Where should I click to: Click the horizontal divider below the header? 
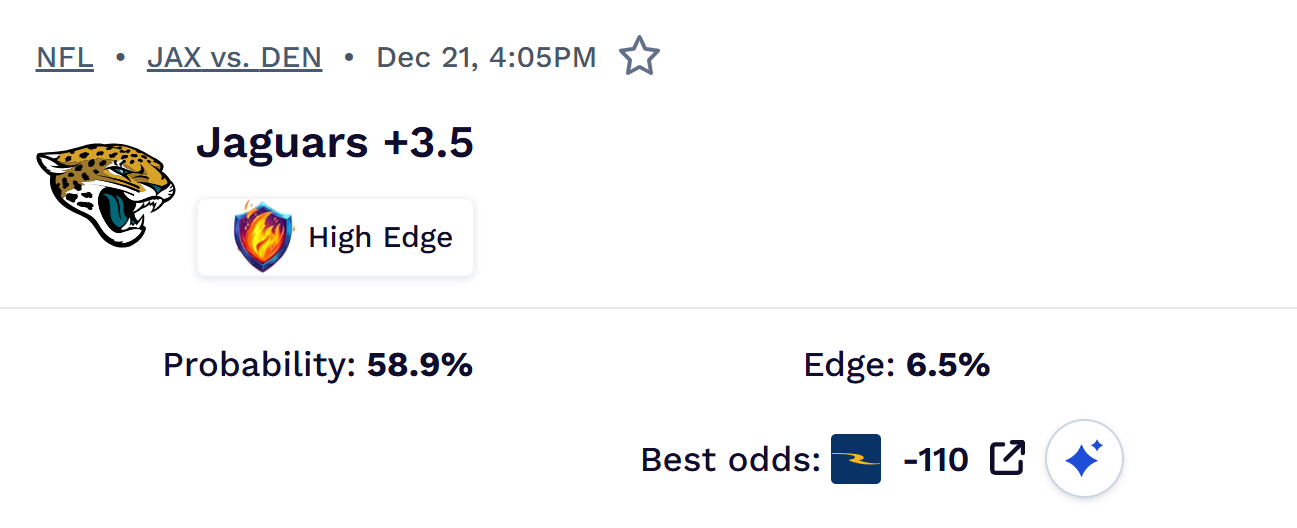pyautogui.click(x=648, y=308)
